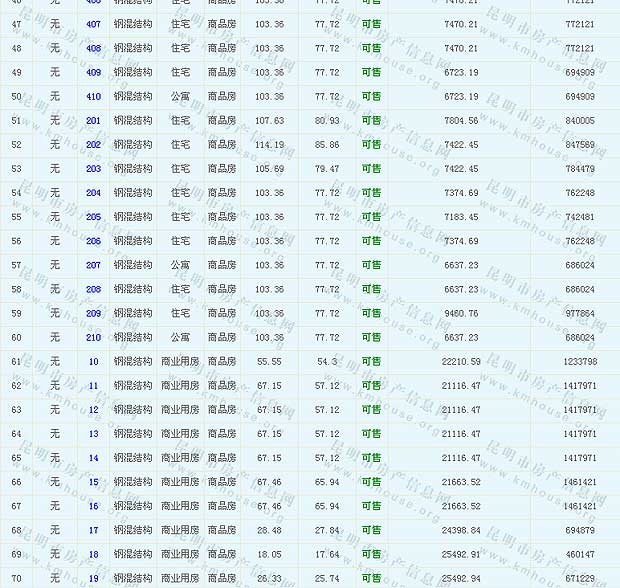Select apartment unit 410 link
Viewport: 620px width, 588px height.
tap(93, 97)
